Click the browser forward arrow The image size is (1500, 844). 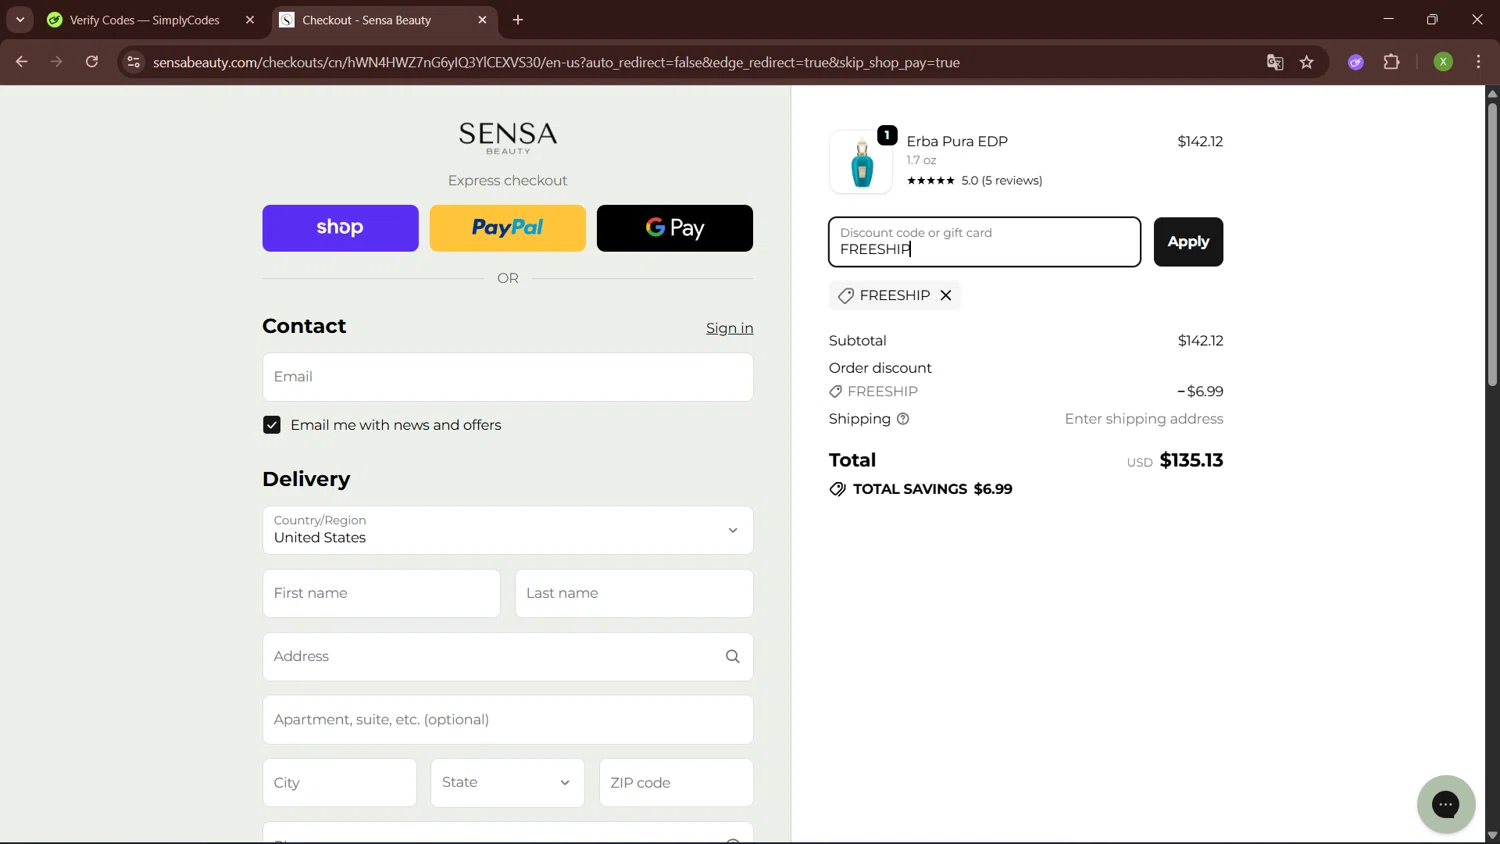(56, 62)
